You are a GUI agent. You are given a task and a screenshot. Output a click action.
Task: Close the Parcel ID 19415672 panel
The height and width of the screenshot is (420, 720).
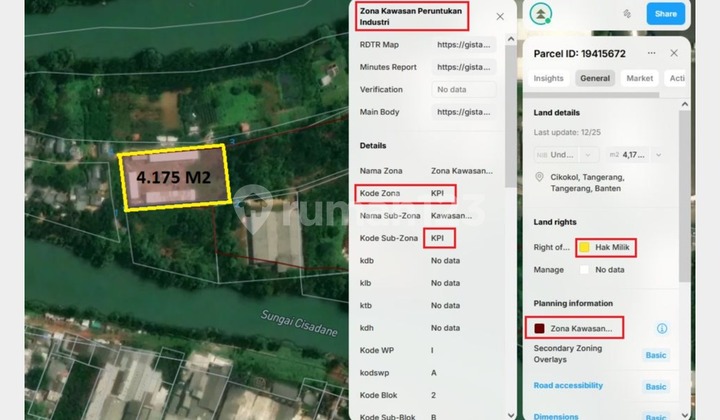tap(674, 53)
